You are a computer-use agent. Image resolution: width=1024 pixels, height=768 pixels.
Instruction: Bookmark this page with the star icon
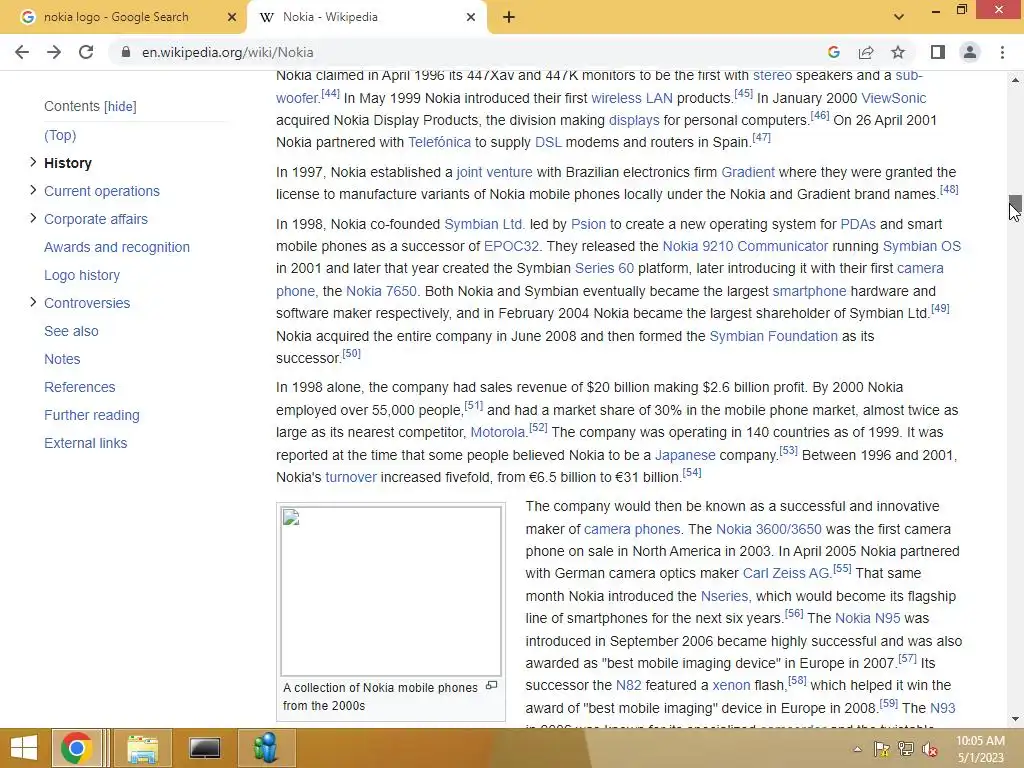(x=898, y=52)
